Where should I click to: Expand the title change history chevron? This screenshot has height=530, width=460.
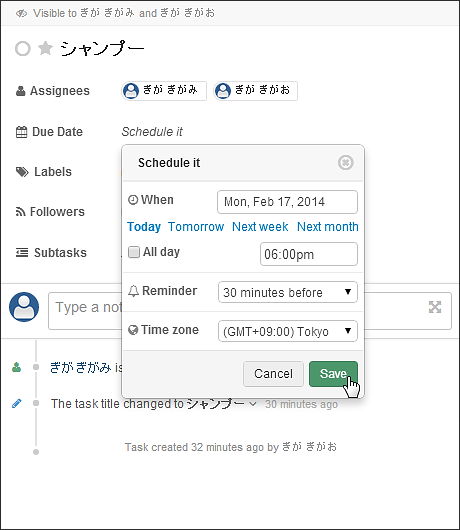(x=253, y=404)
